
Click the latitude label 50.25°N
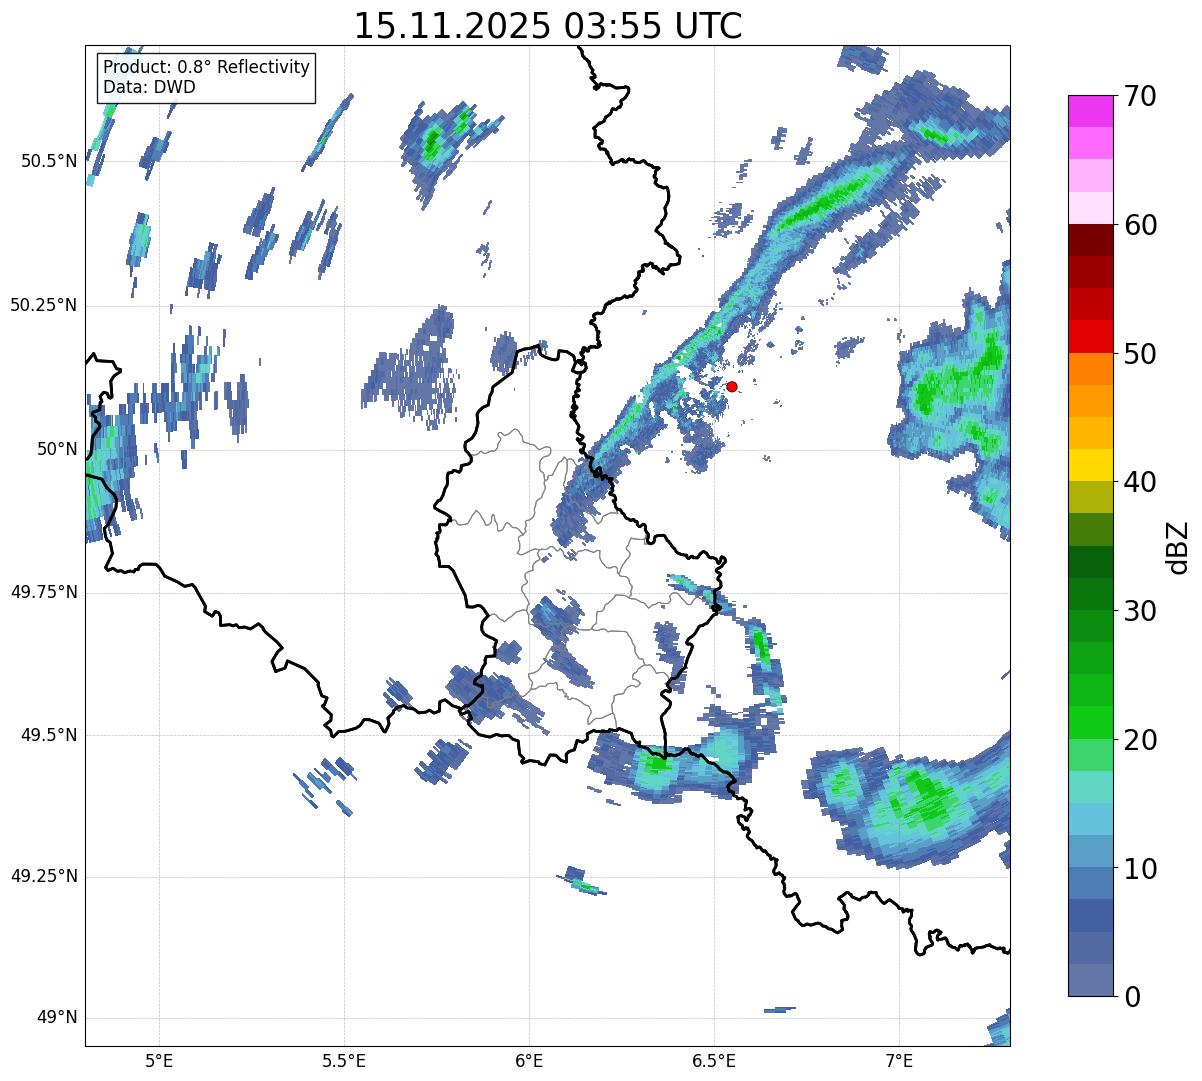pos(44,305)
